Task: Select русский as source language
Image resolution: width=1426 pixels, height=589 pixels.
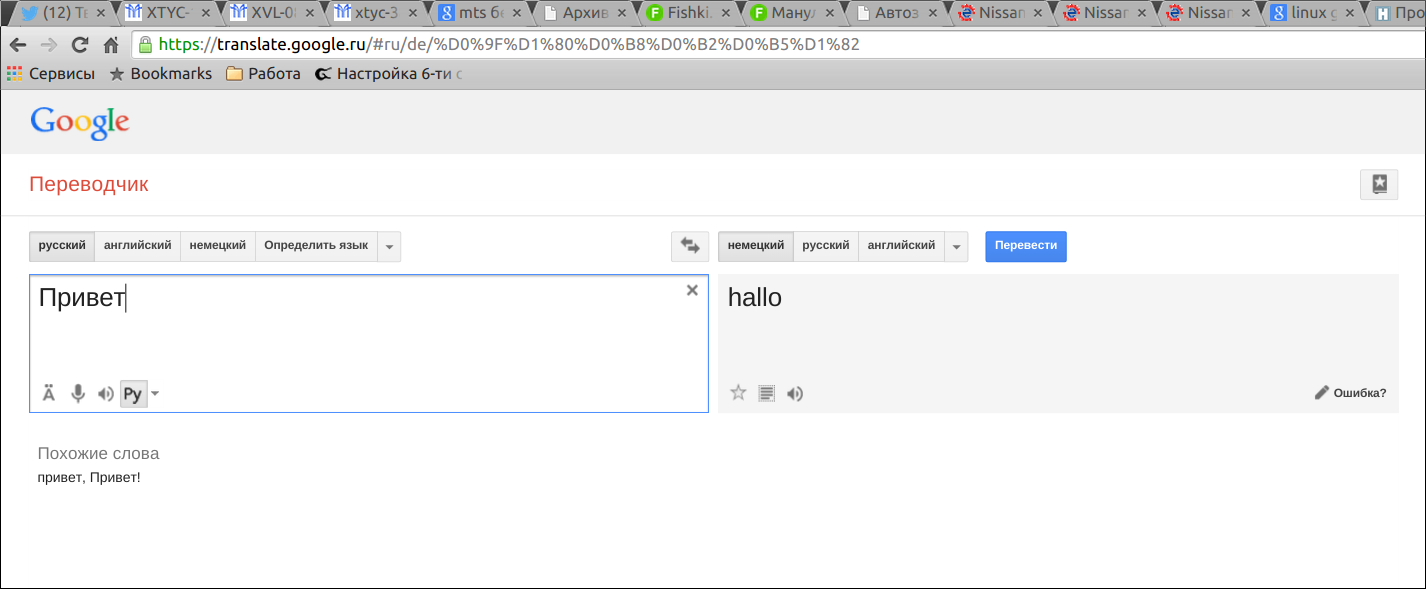Action: tap(62, 246)
